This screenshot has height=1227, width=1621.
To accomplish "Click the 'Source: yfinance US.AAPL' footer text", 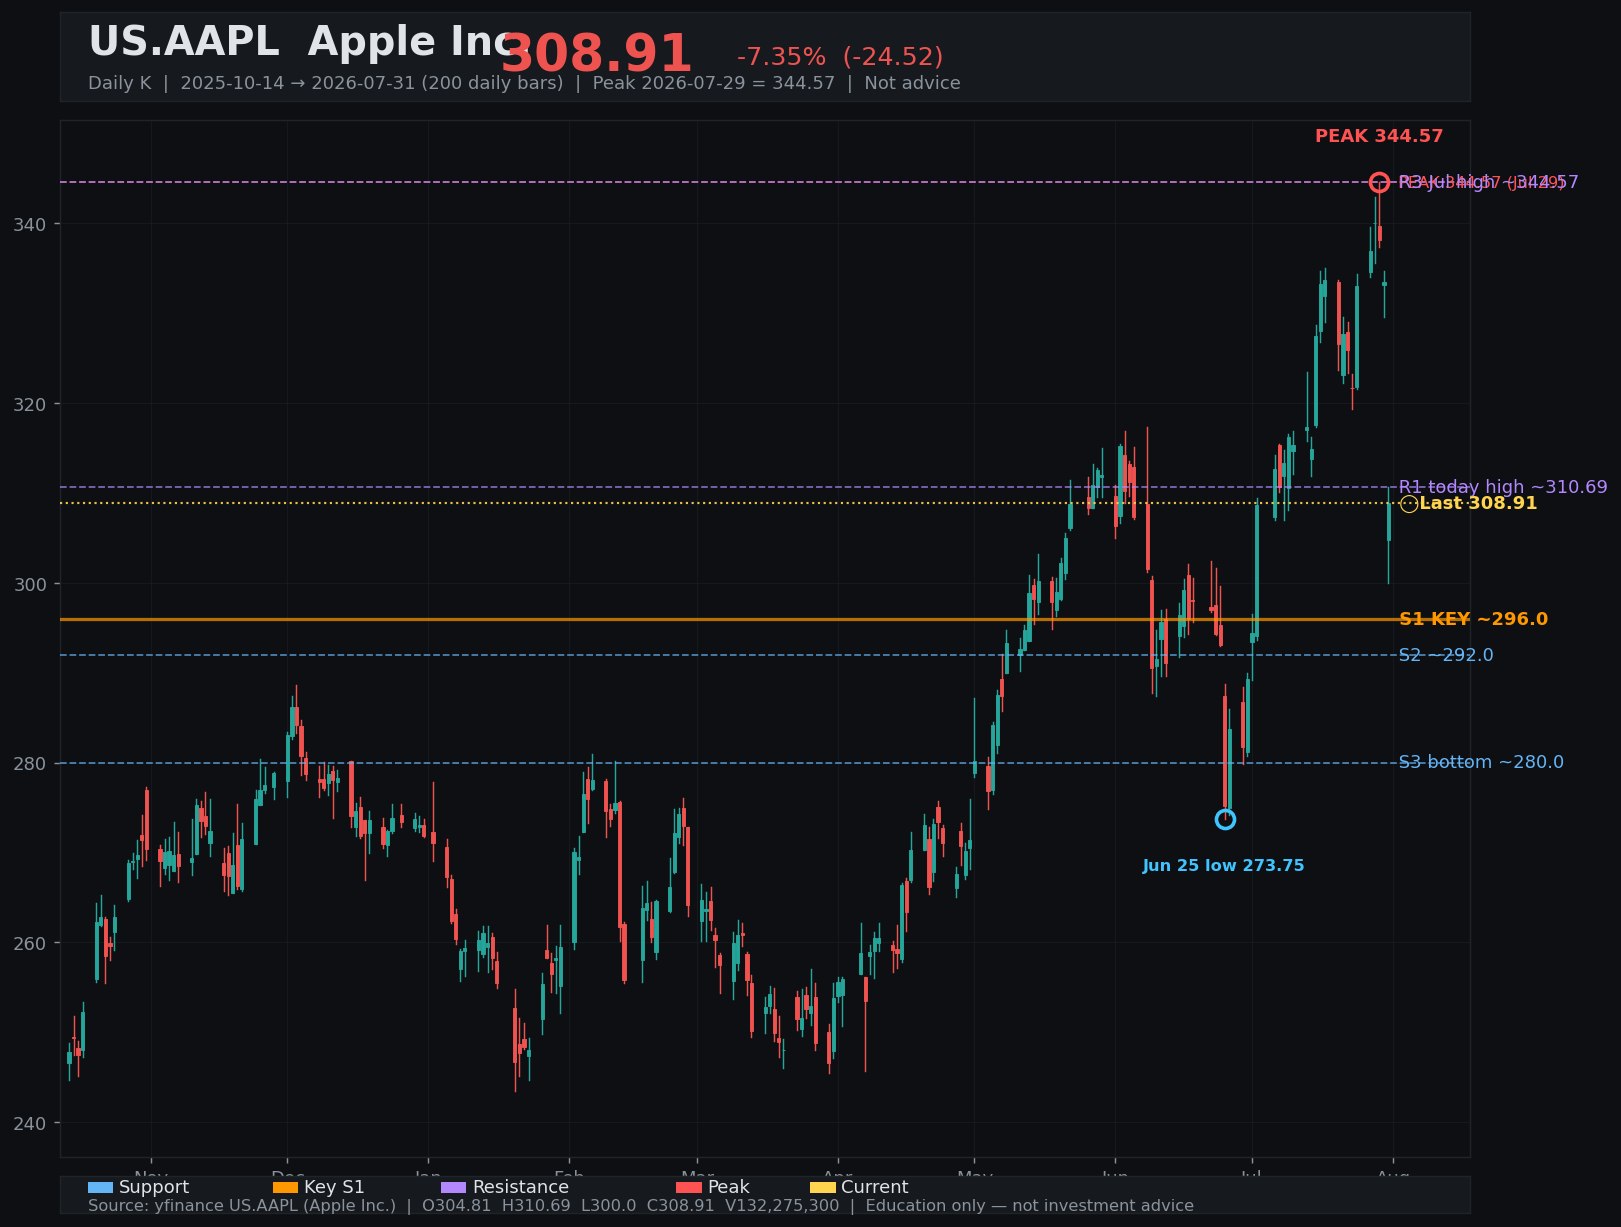I will click(x=242, y=1206).
